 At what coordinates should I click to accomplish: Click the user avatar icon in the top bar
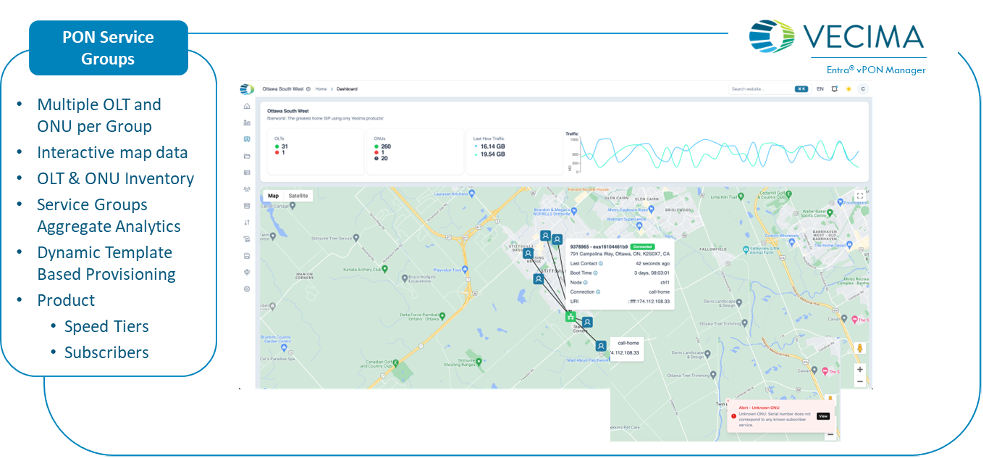862,89
